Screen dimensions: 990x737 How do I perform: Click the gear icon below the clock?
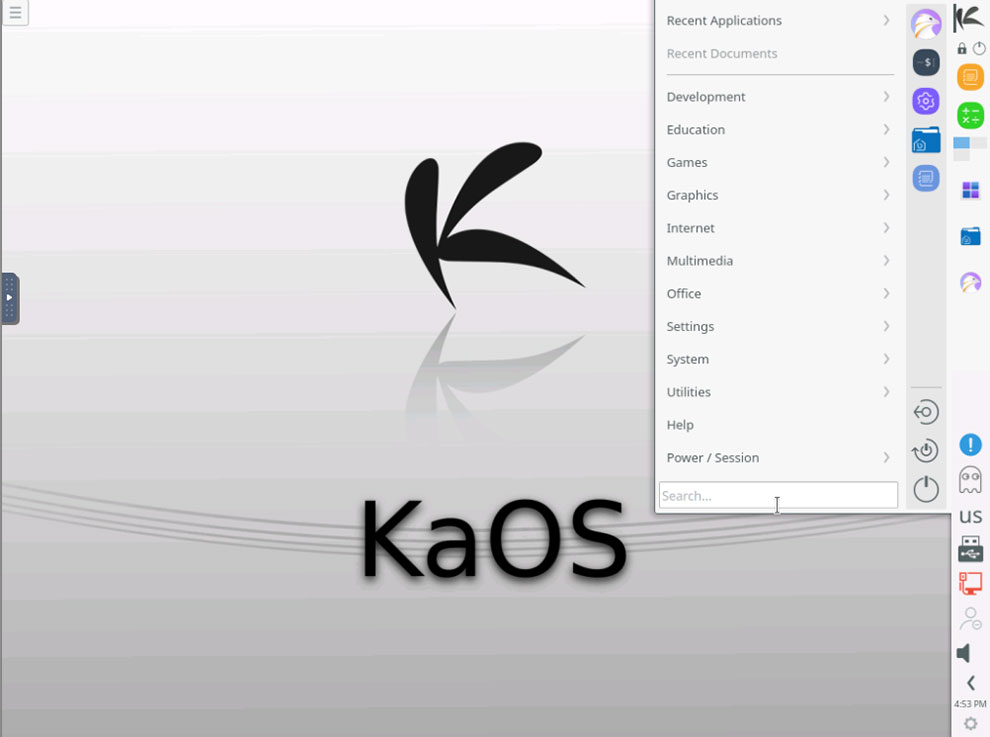point(970,724)
